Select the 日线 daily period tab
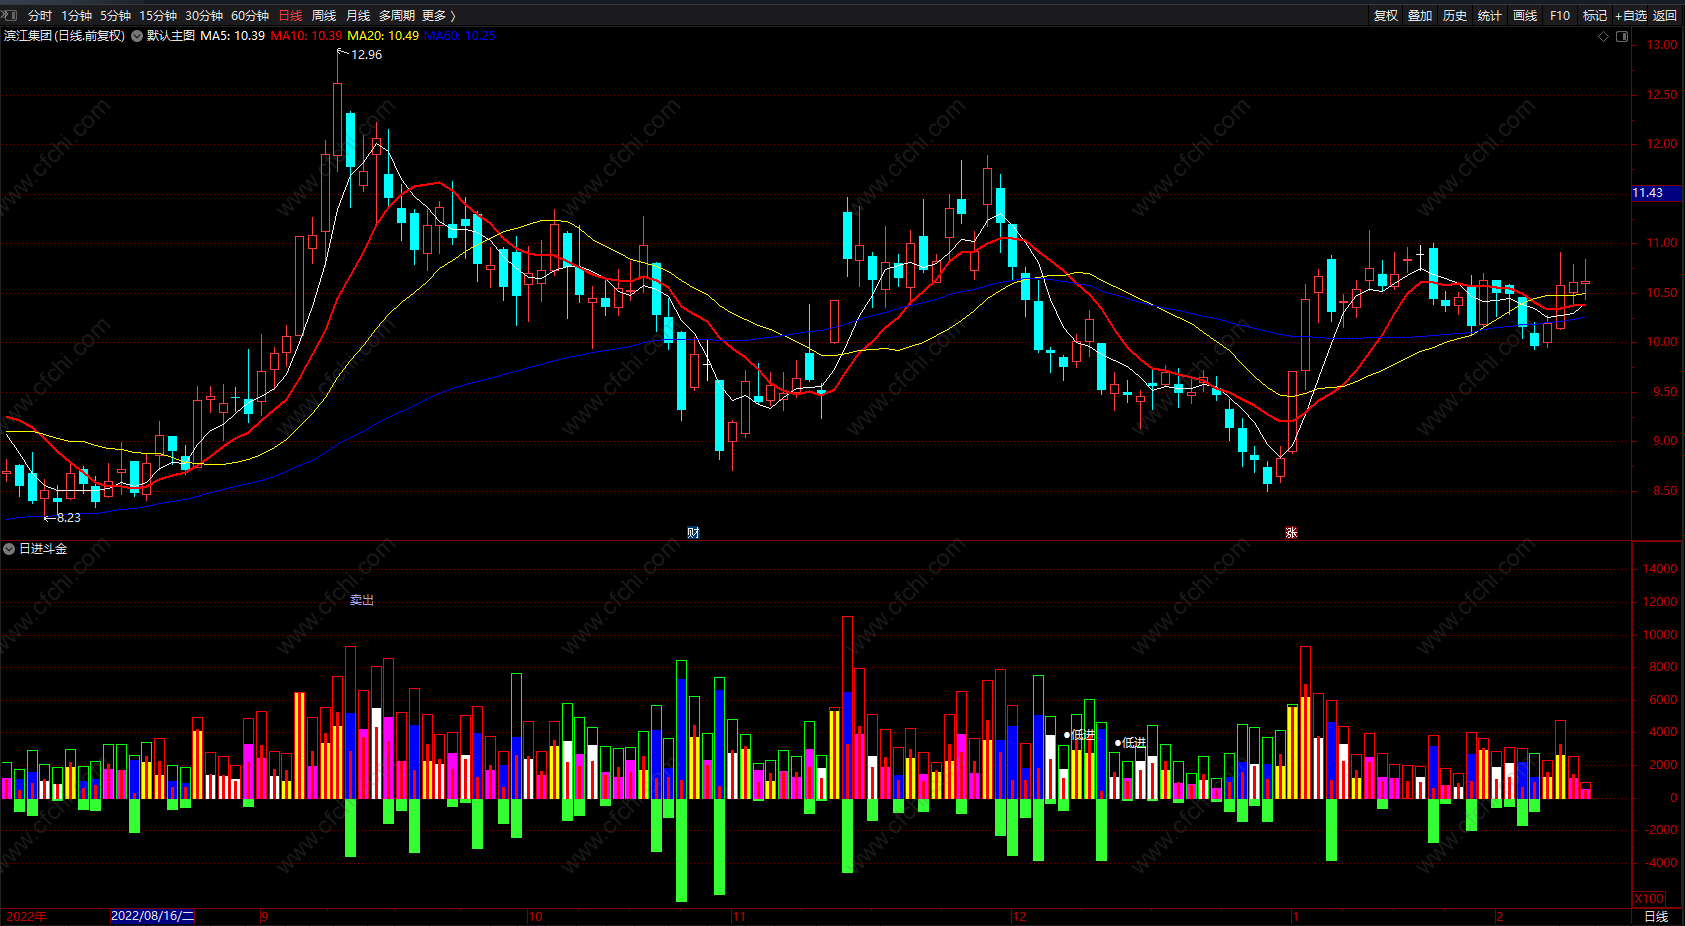Viewport: 1685px width, 926px height. pos(290,15)
